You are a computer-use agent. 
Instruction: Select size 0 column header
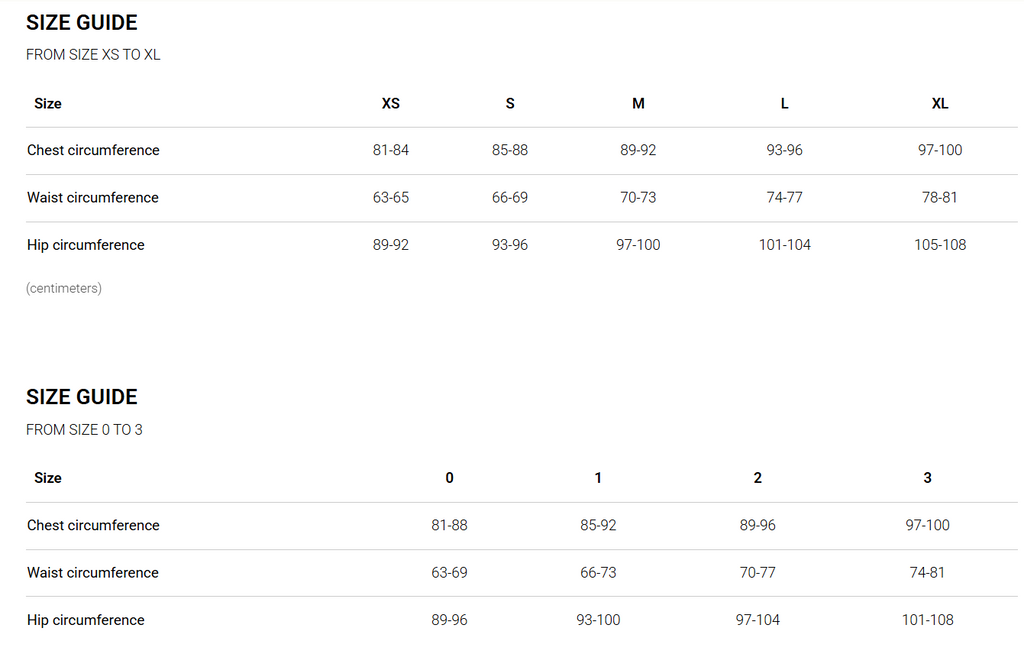point(449,479)
